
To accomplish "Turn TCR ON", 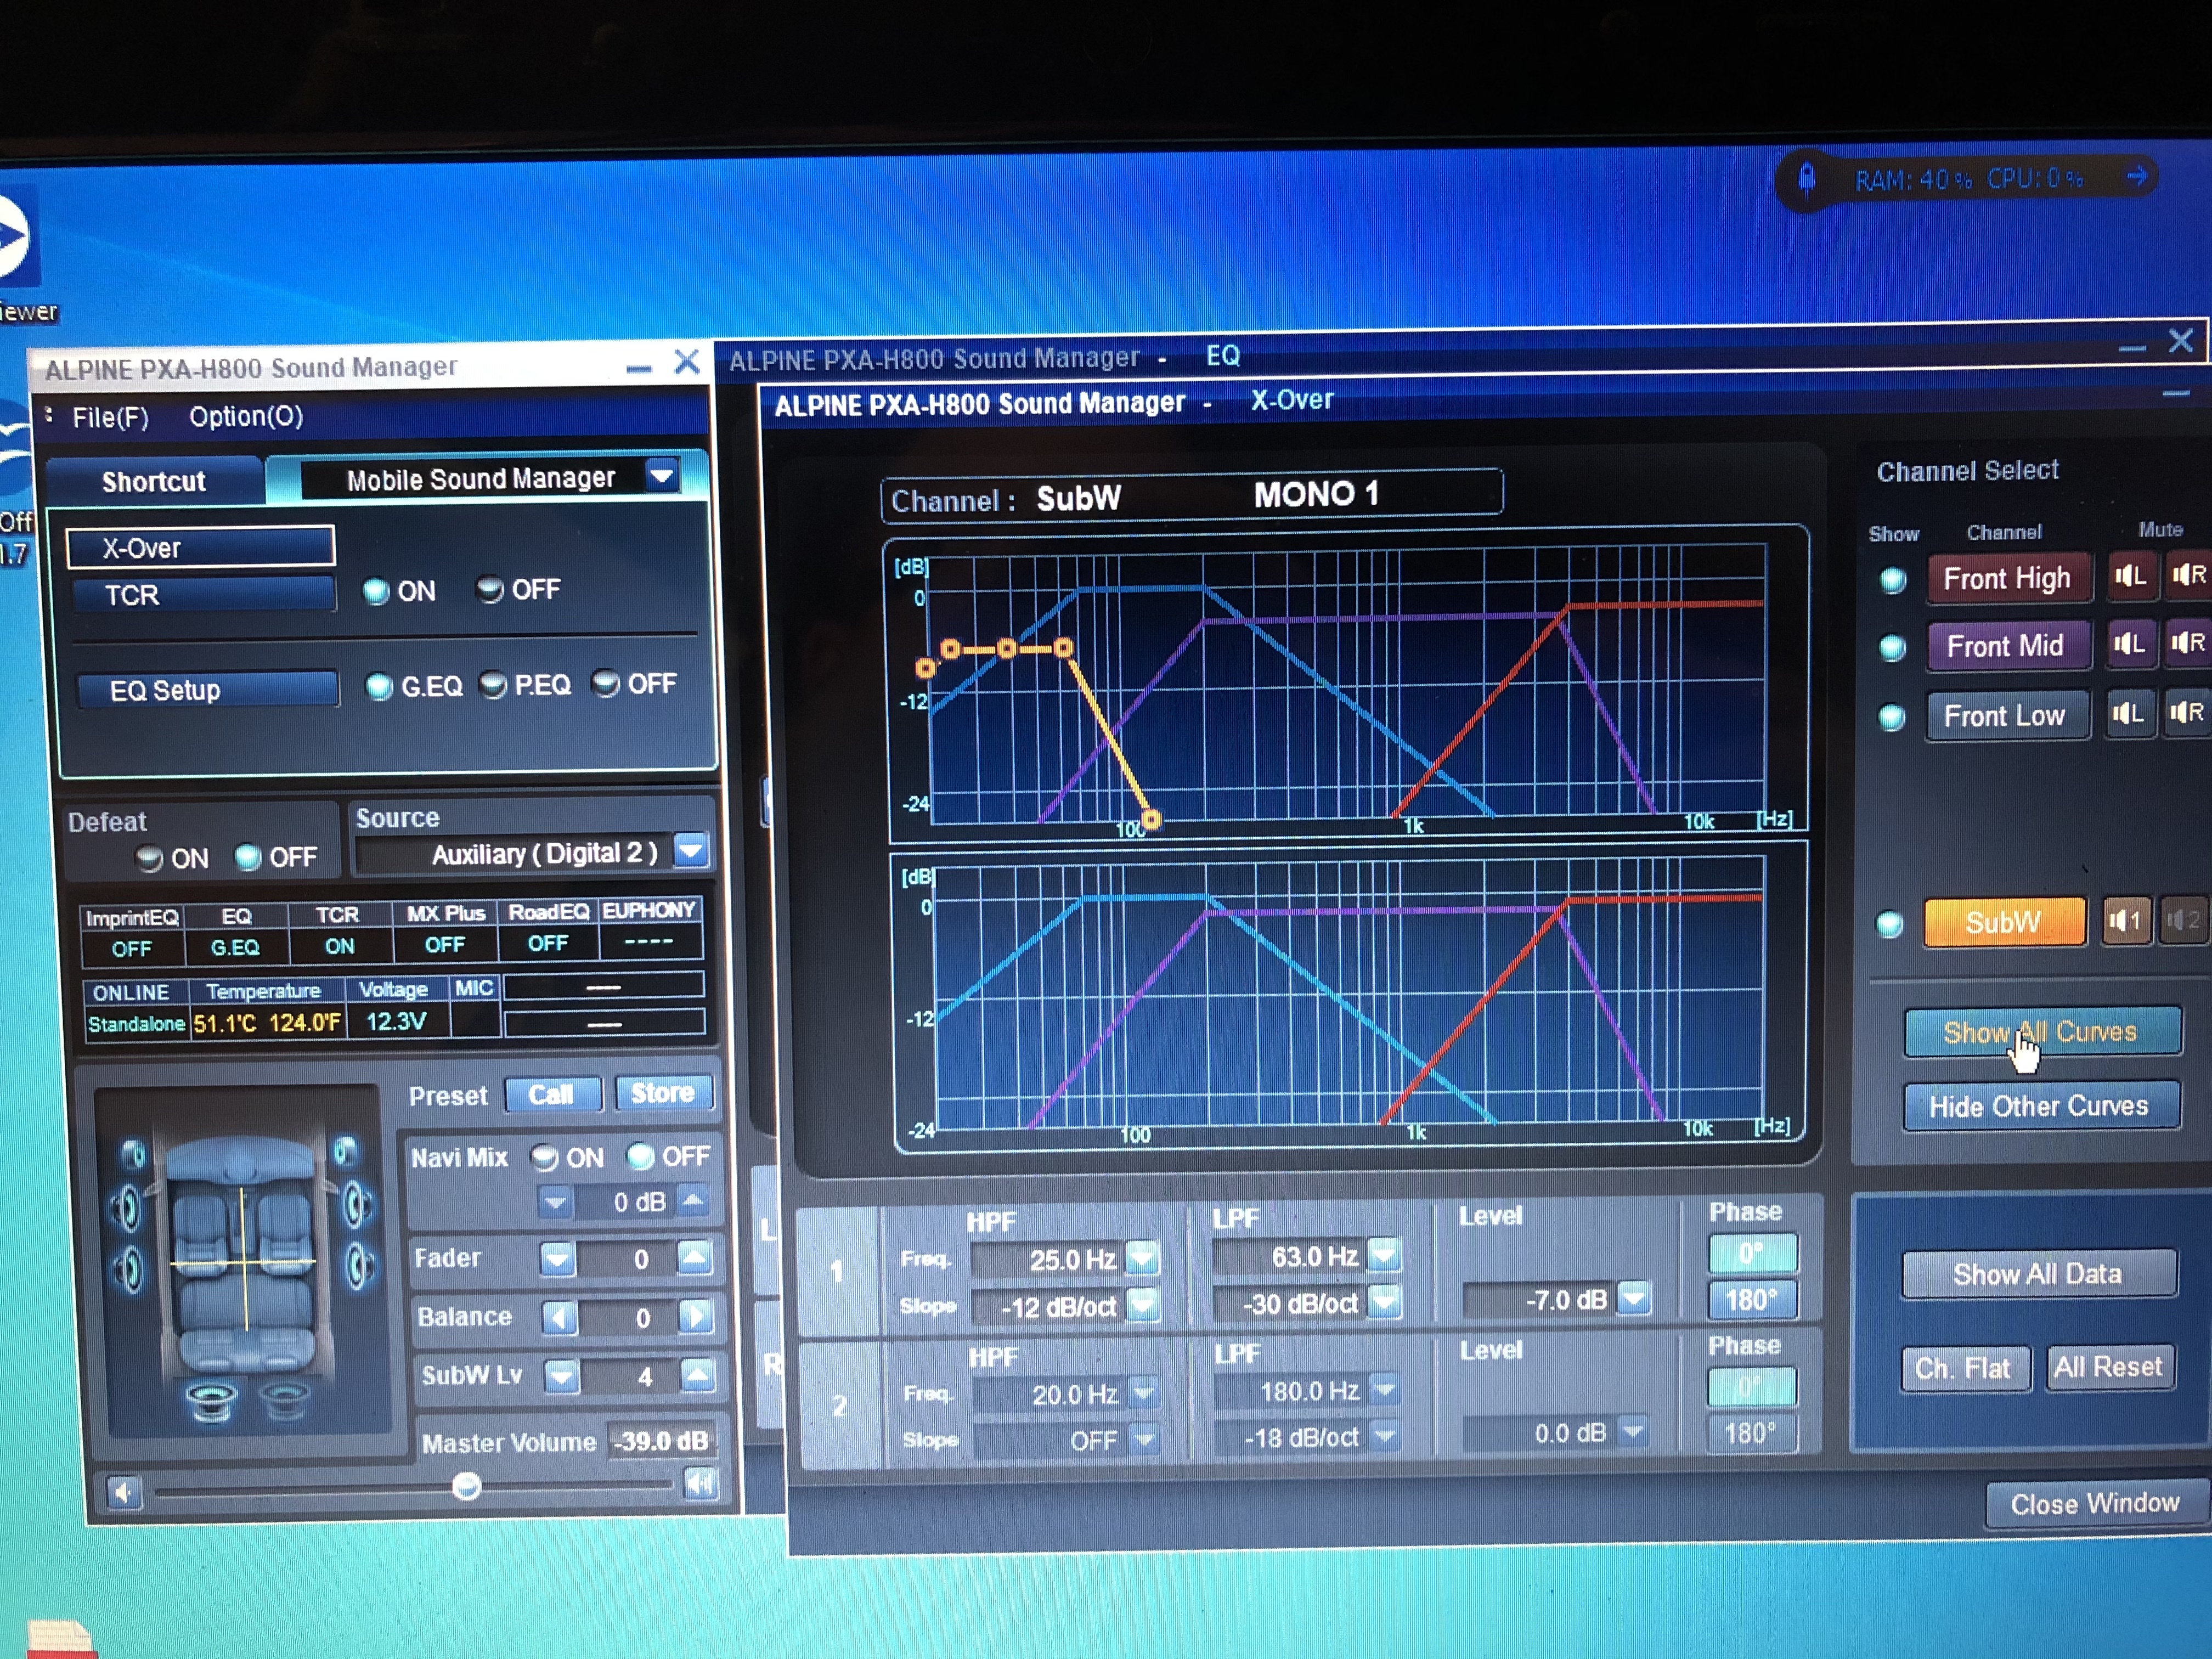I will (376, 591).
